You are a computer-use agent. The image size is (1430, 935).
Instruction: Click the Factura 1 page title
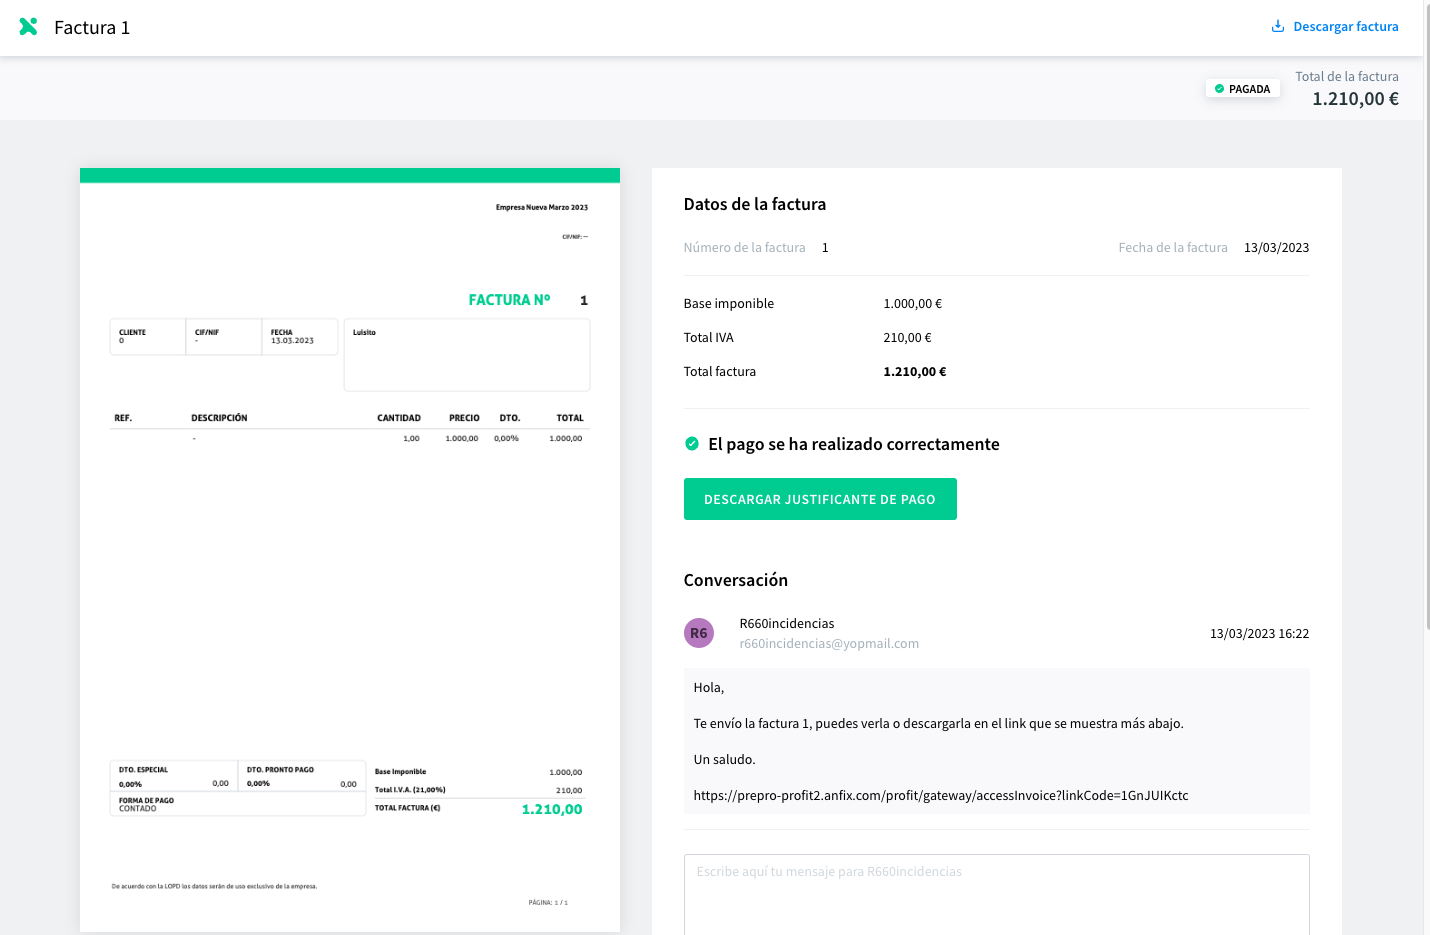92,28
